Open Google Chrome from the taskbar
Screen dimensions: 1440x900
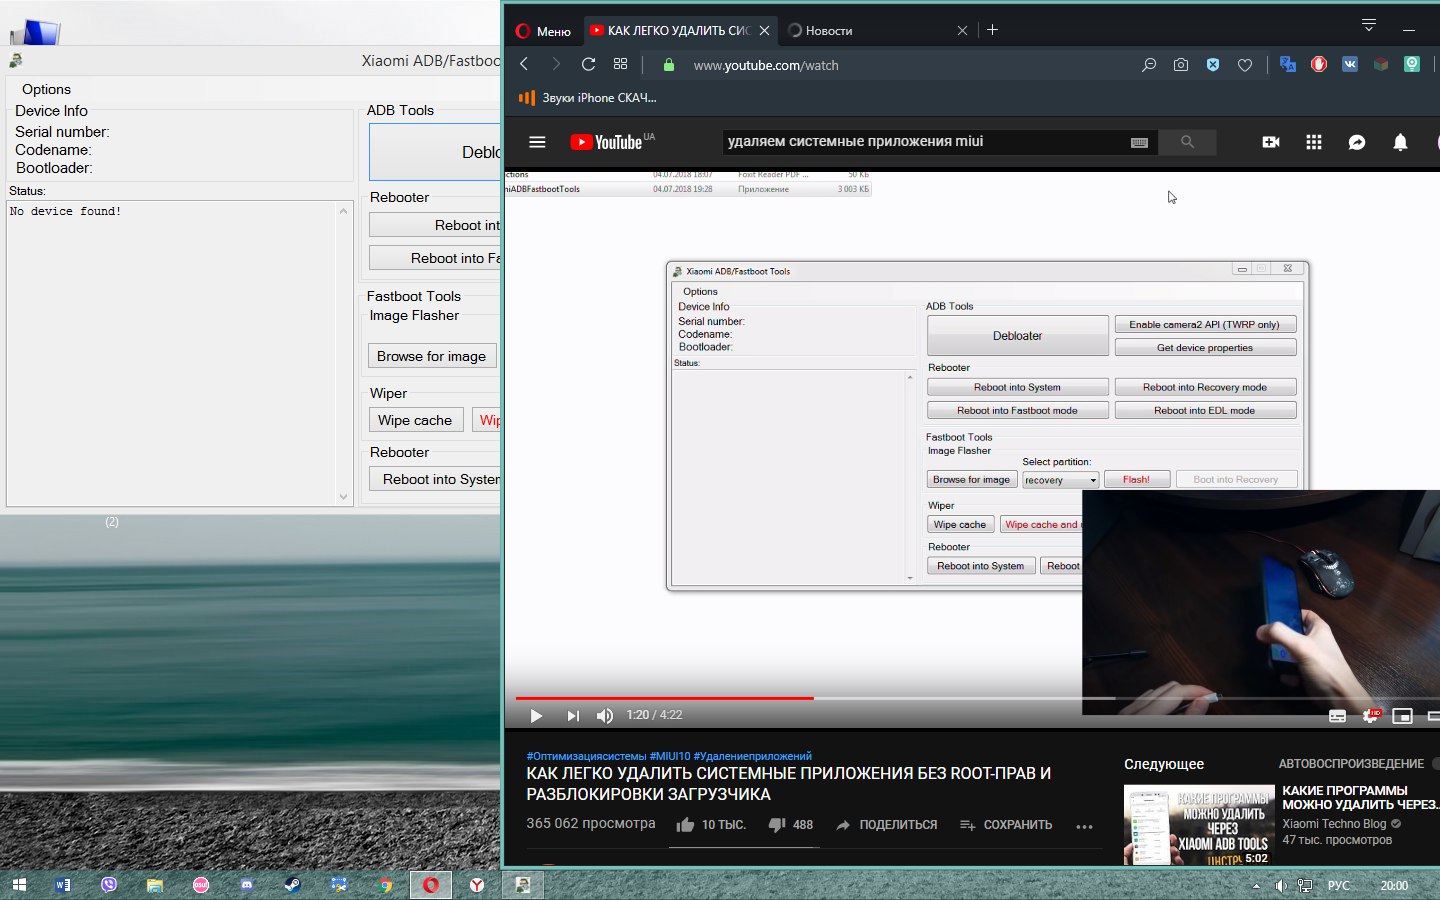click(x=385, y=885)
